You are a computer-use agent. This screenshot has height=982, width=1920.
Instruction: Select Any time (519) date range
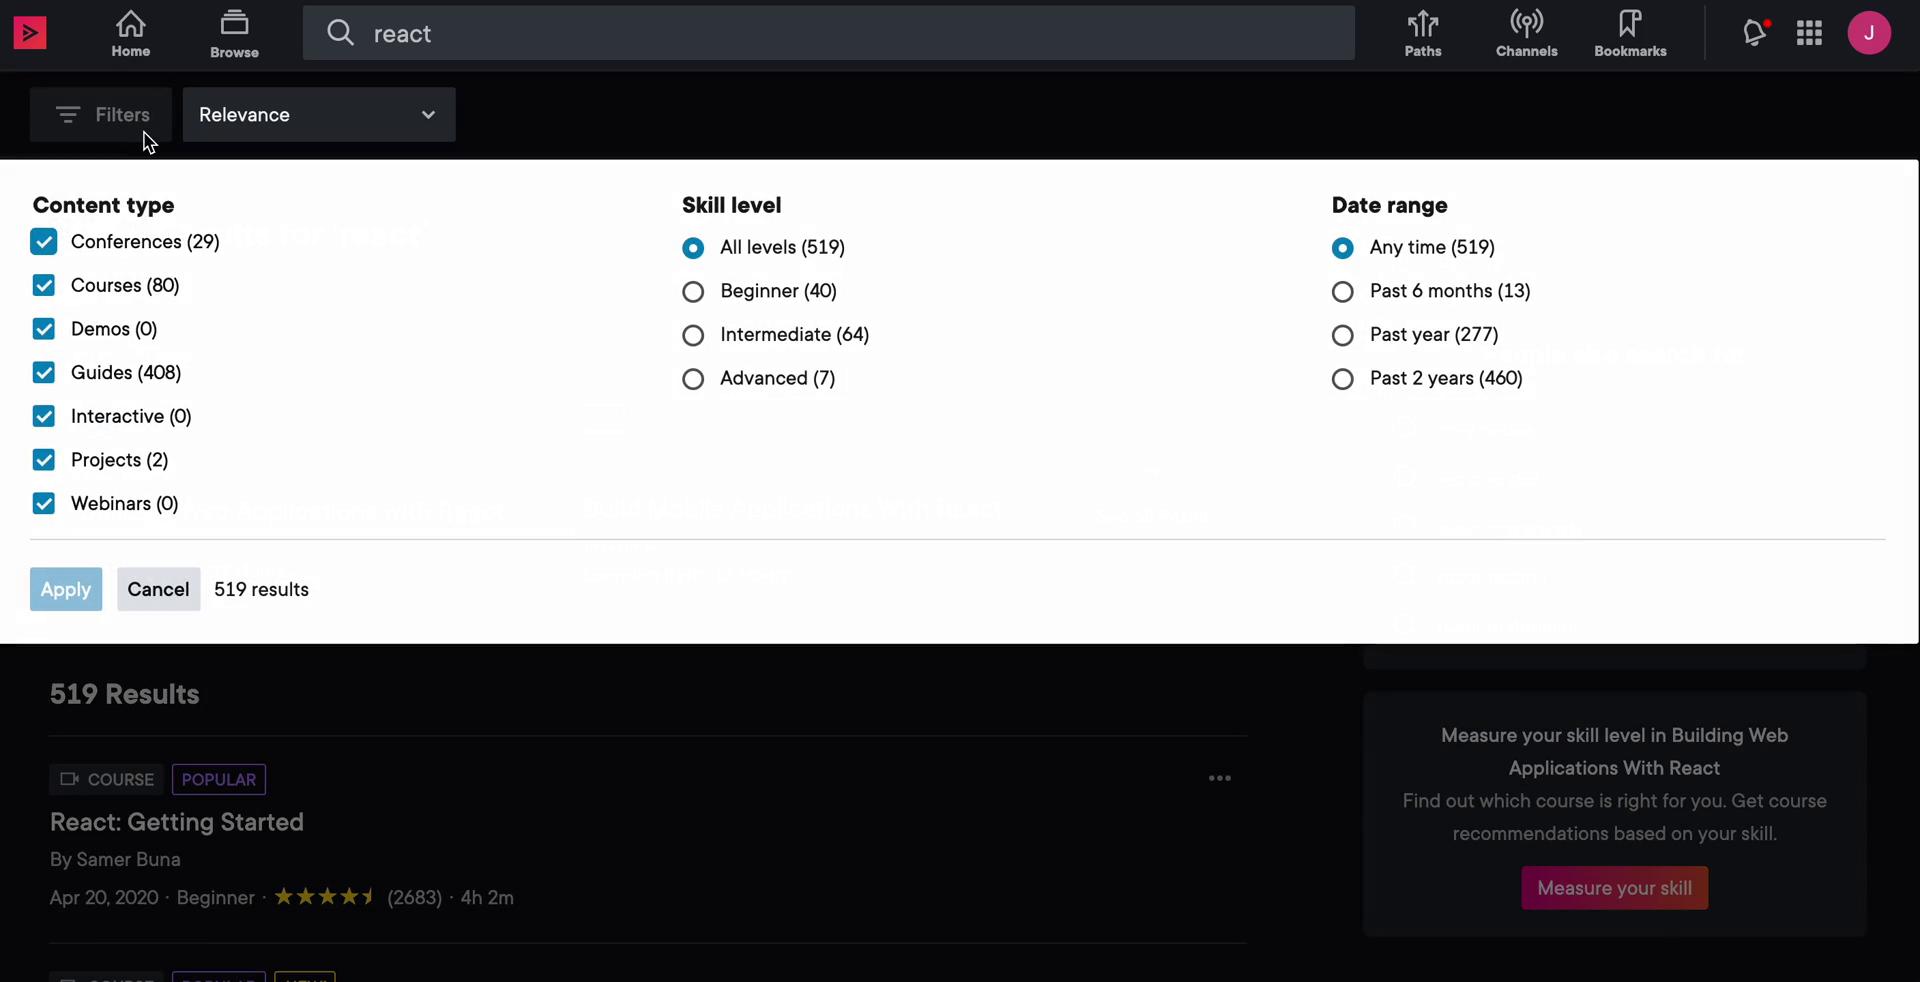[x=1343, y=248]
